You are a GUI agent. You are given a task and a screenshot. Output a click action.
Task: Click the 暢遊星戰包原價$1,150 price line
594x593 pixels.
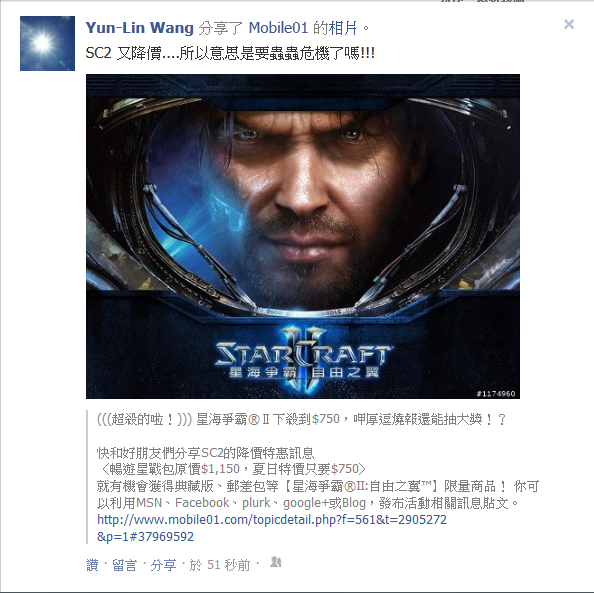click(231, 469)
